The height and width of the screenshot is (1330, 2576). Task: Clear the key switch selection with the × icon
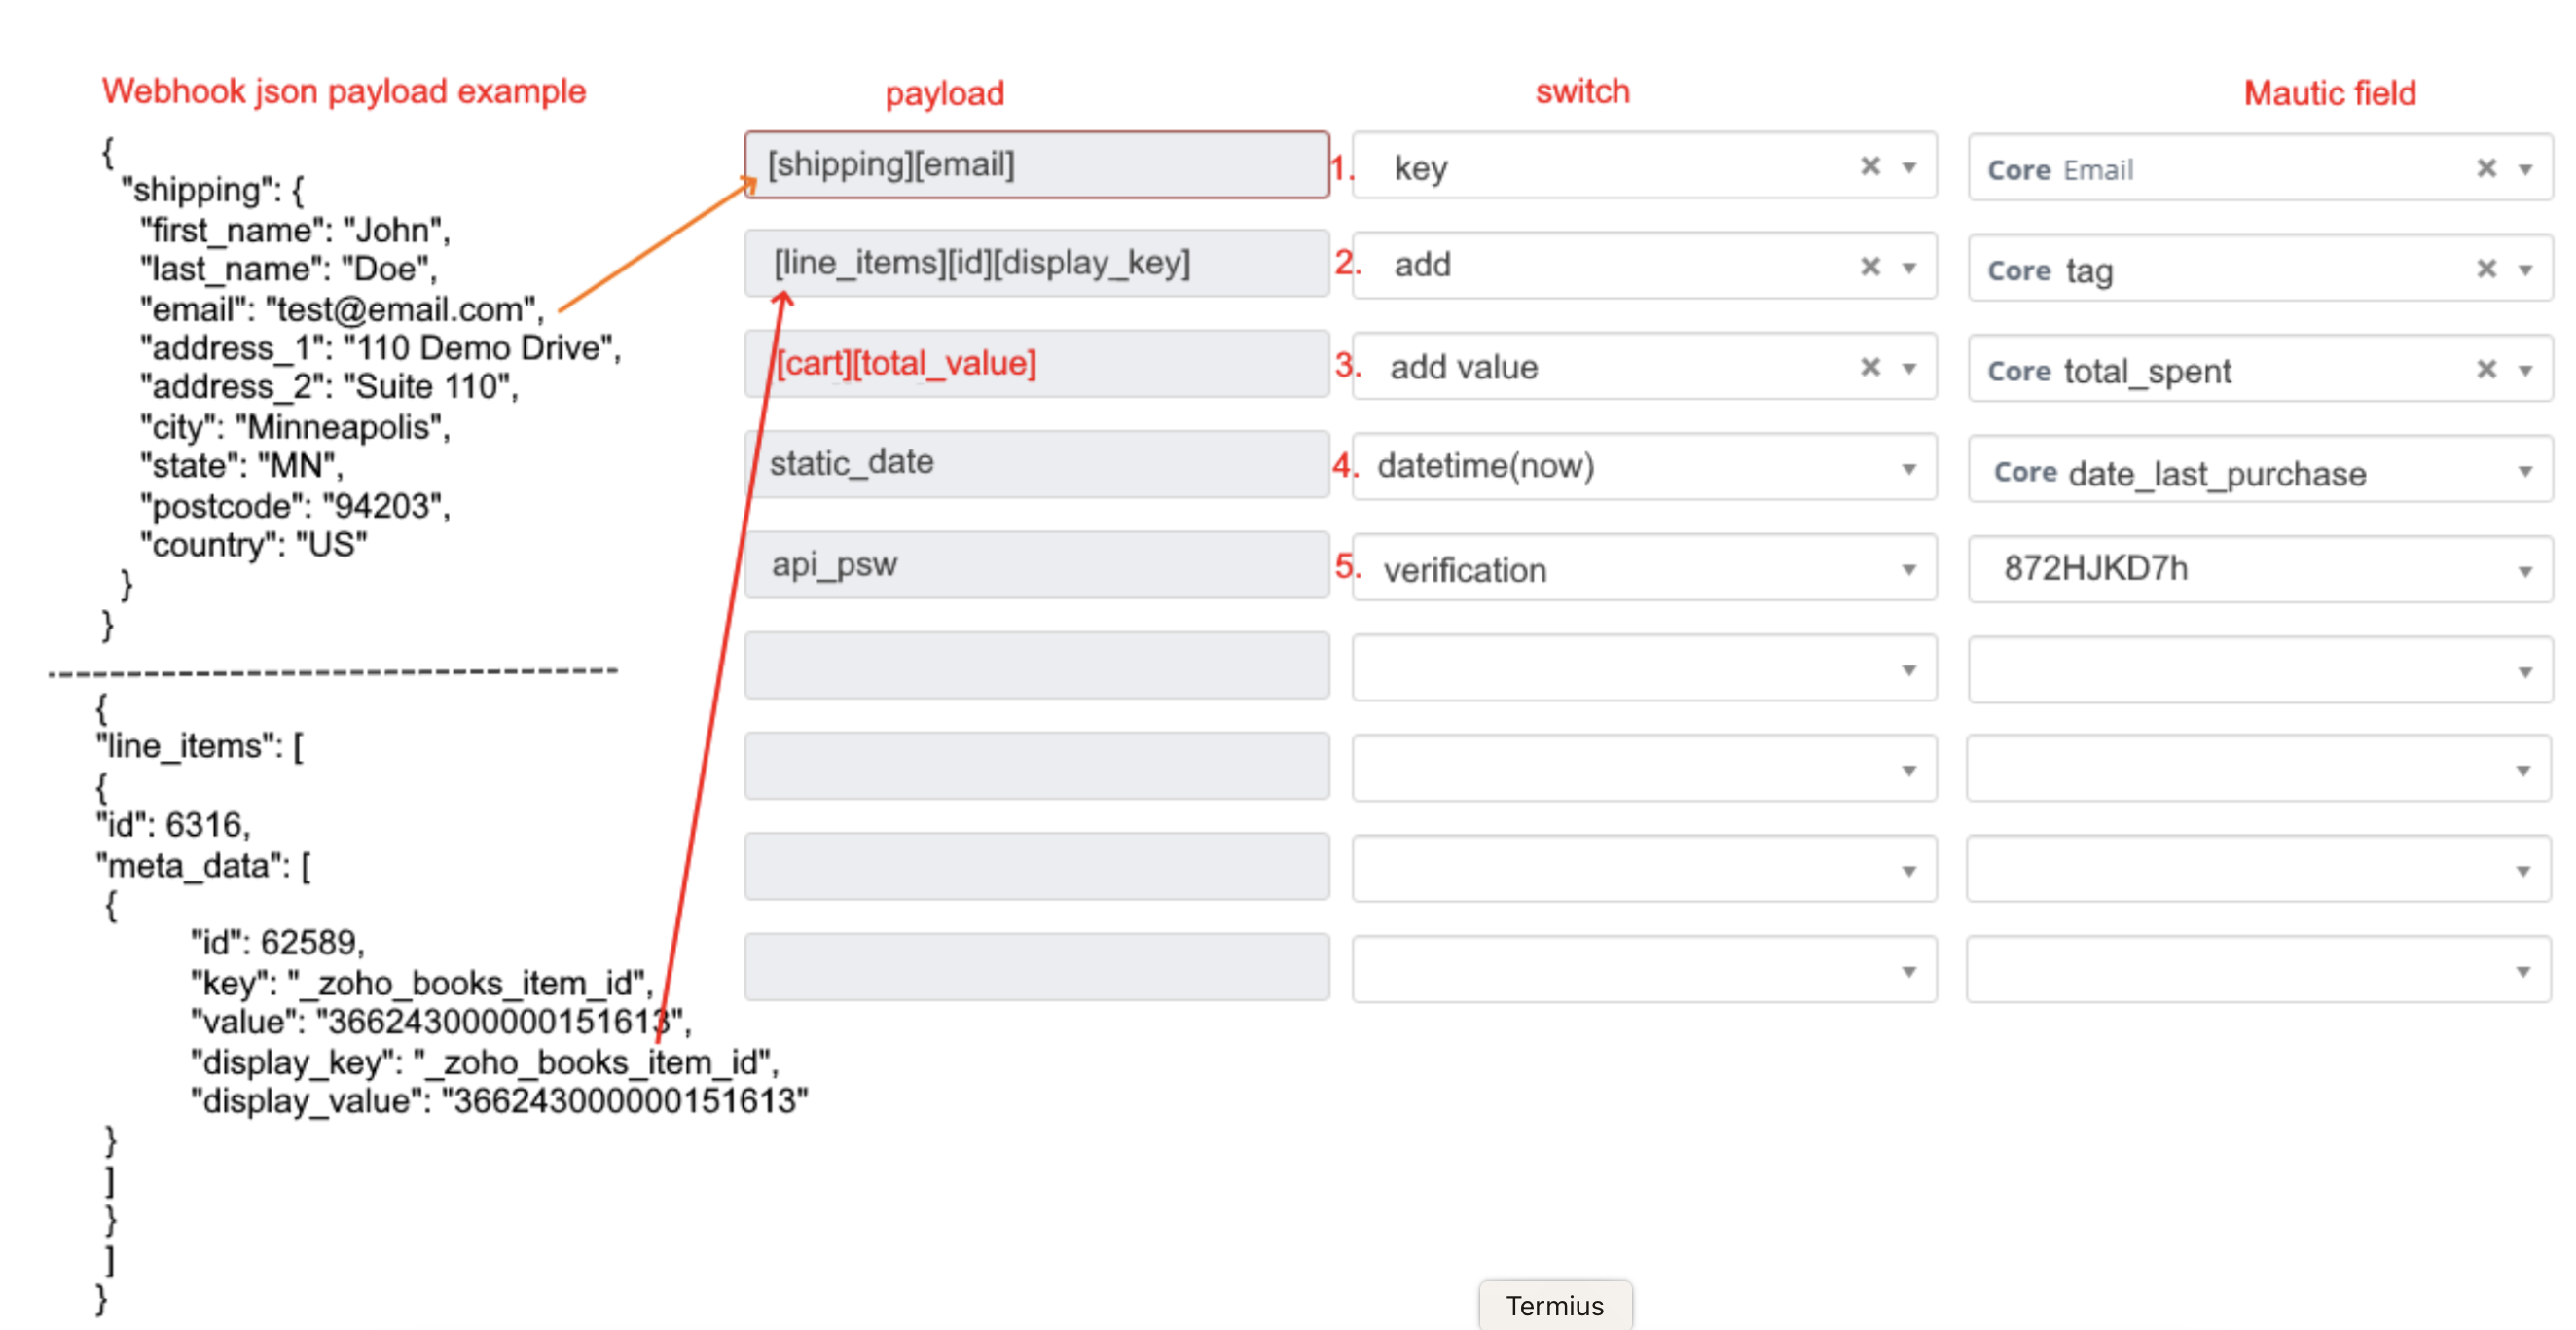[x=1869, y=166]
